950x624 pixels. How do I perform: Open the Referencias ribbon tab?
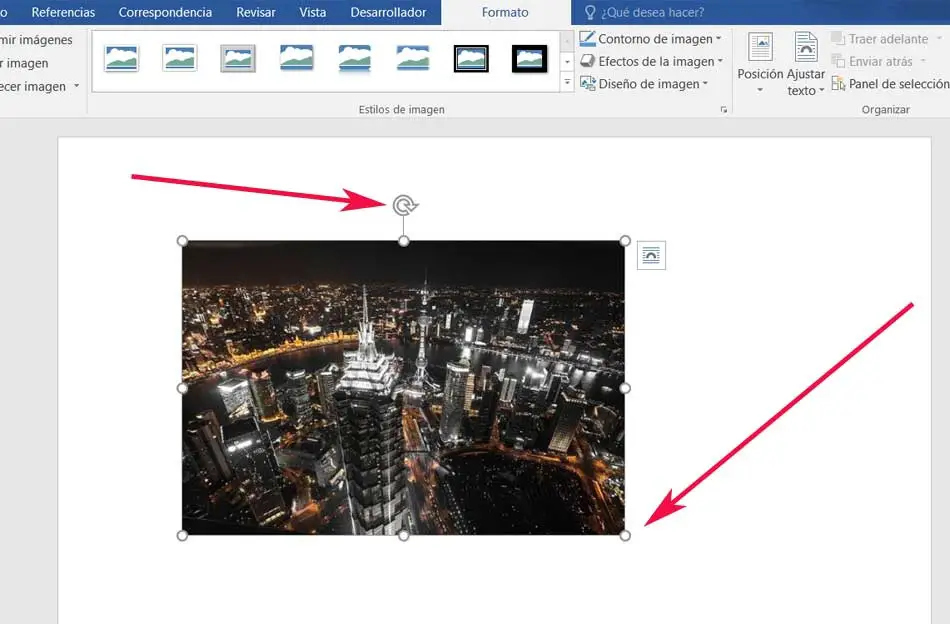(x=63, y=12)
